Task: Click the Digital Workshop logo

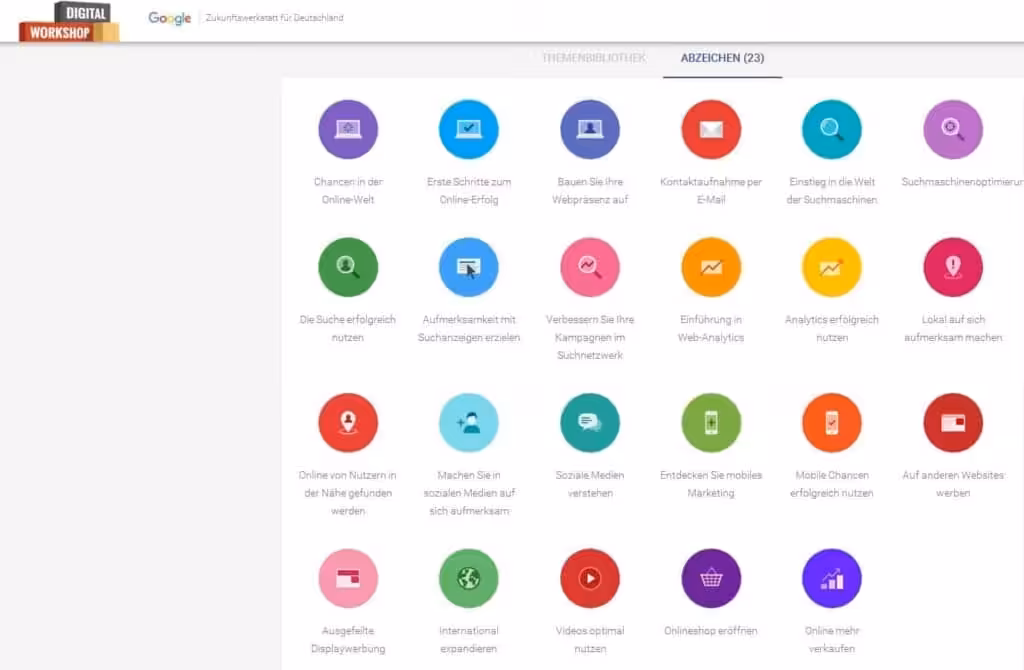Action: tap(69, 22)
